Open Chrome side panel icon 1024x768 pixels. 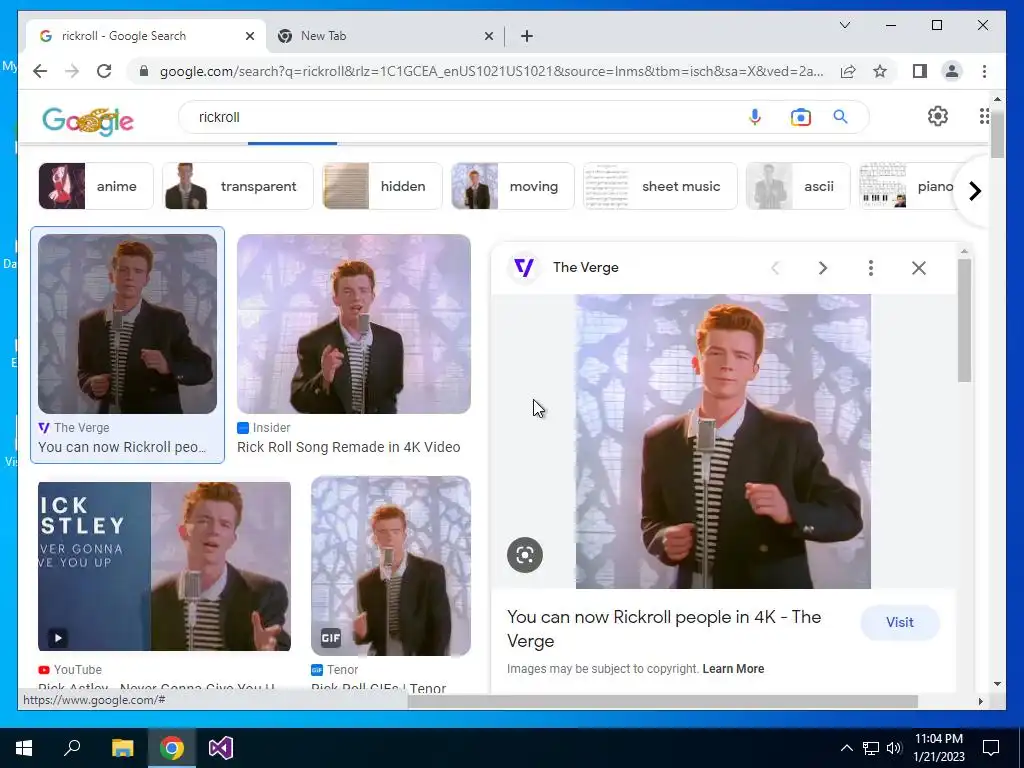920,71
